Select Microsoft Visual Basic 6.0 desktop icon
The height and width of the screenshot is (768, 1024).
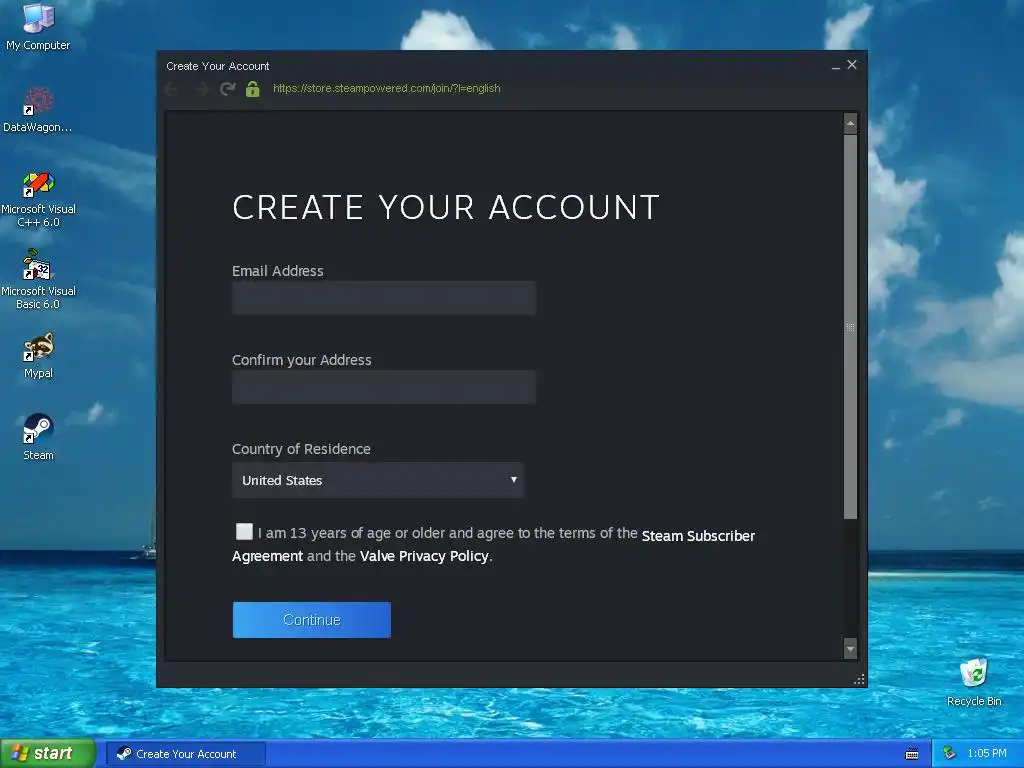click(38, 280)
